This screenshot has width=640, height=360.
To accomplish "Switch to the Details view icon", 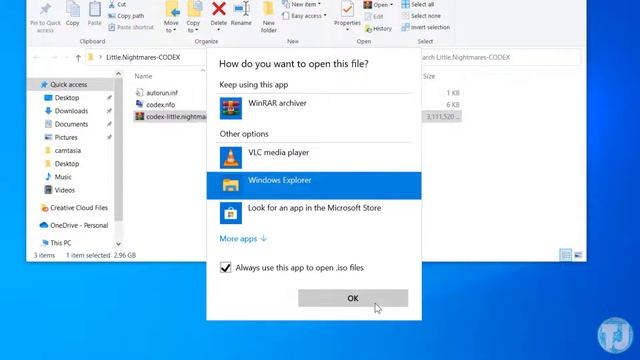I will point(566,255).
